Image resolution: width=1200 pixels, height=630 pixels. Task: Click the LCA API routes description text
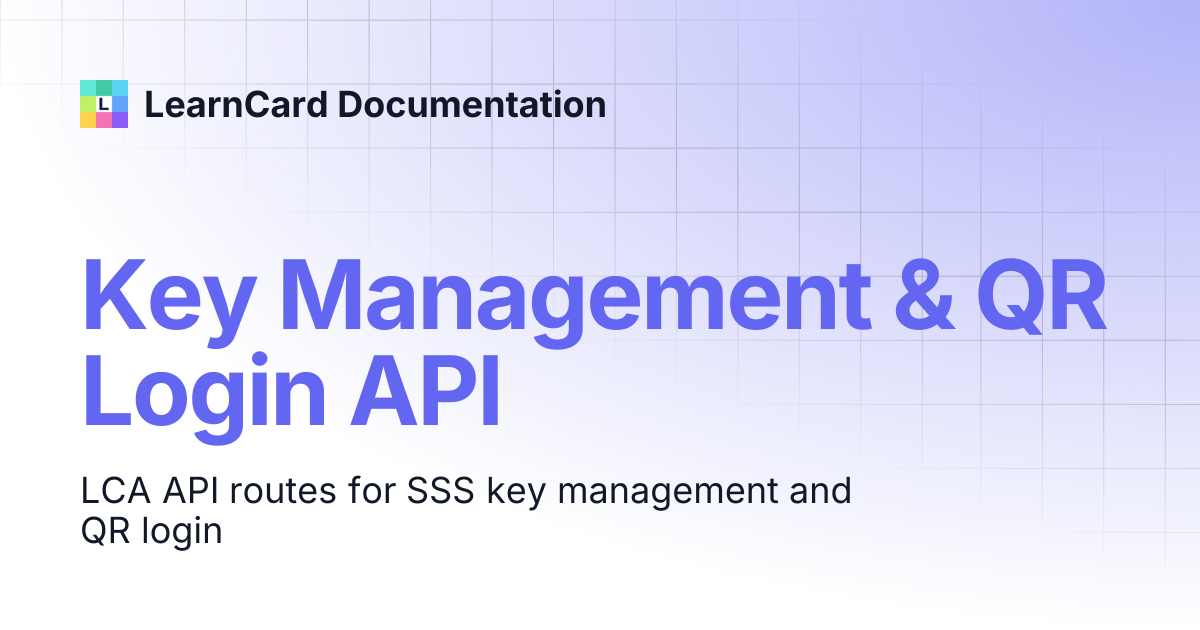[x=465, y=511]
